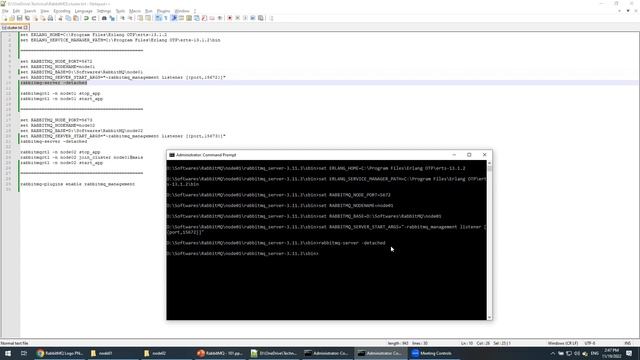Open the Document Map panel icon
640x360 pixels.
click(x=189, y=18)
